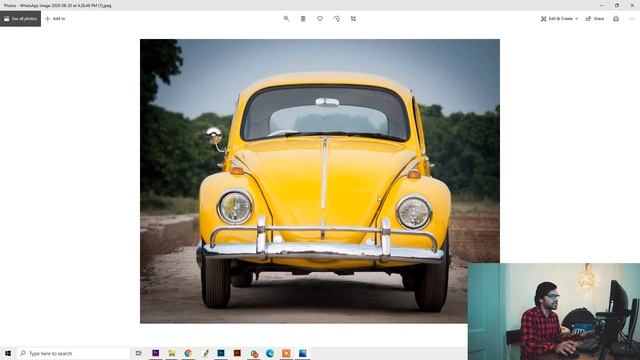Screen dimensions: 640x360
Task: Click the Type here to search box
Action: click(73, 353)
